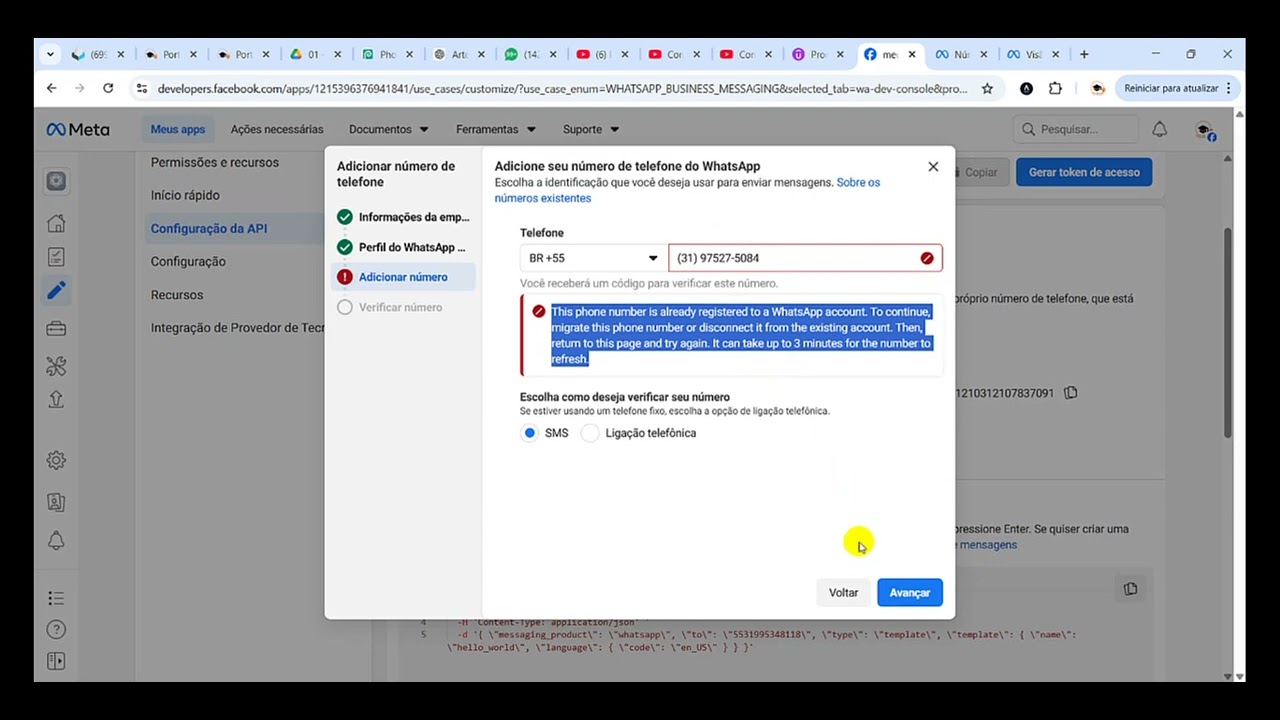Click the site information icon in address bar
The image size is (1280, 720).
pyautogui.click(x=140, y=88)
